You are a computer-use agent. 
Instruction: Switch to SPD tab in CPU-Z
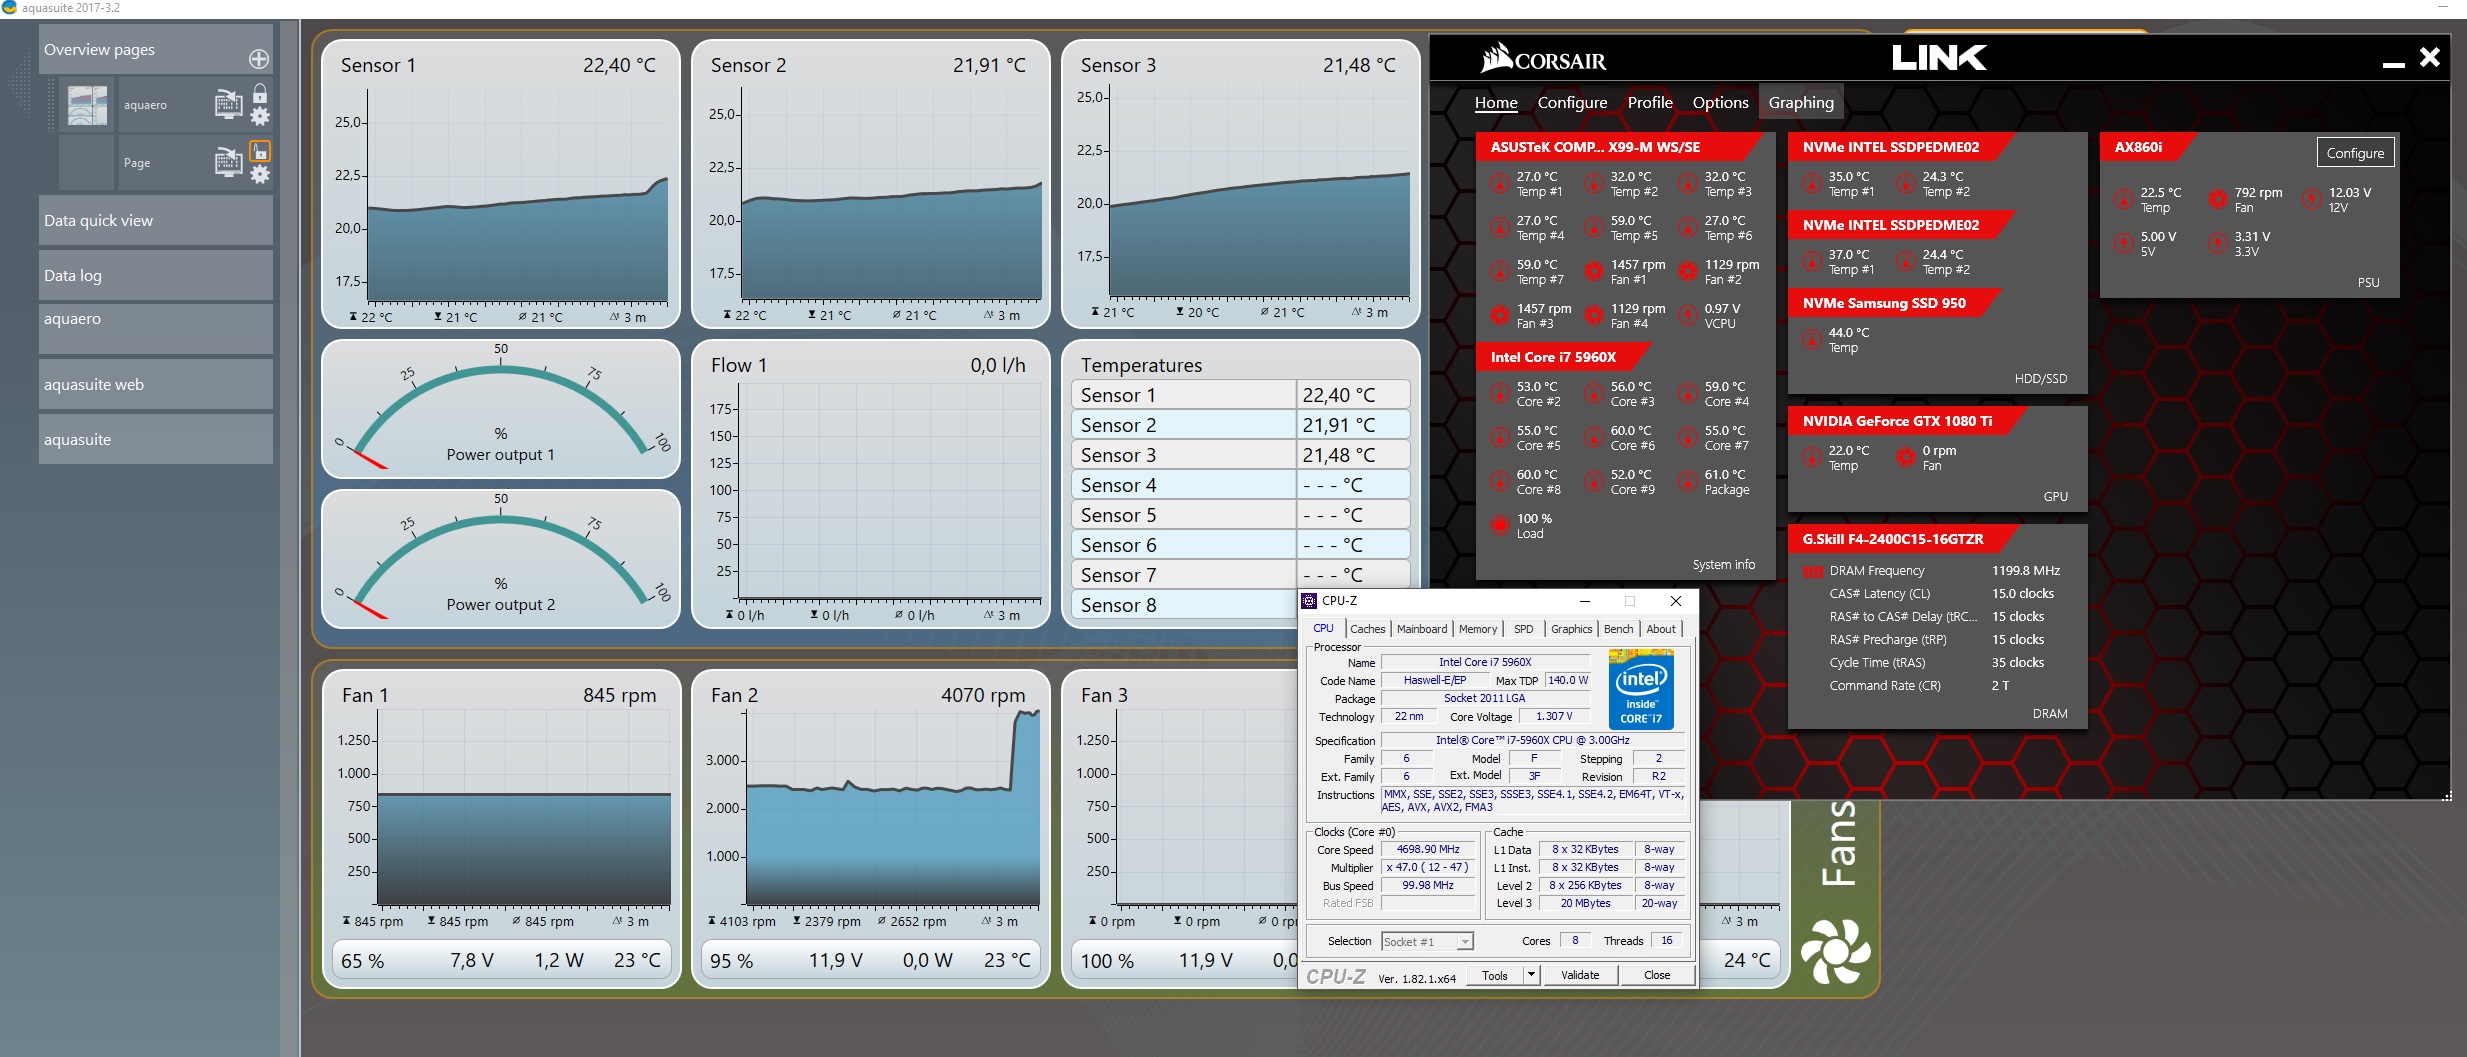click(1523, 629)
